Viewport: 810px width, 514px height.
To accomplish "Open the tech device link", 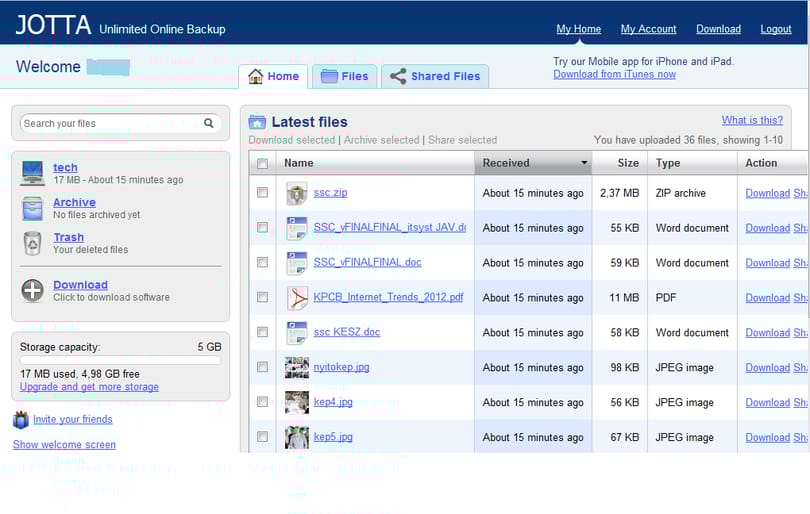I will [65, 167].
